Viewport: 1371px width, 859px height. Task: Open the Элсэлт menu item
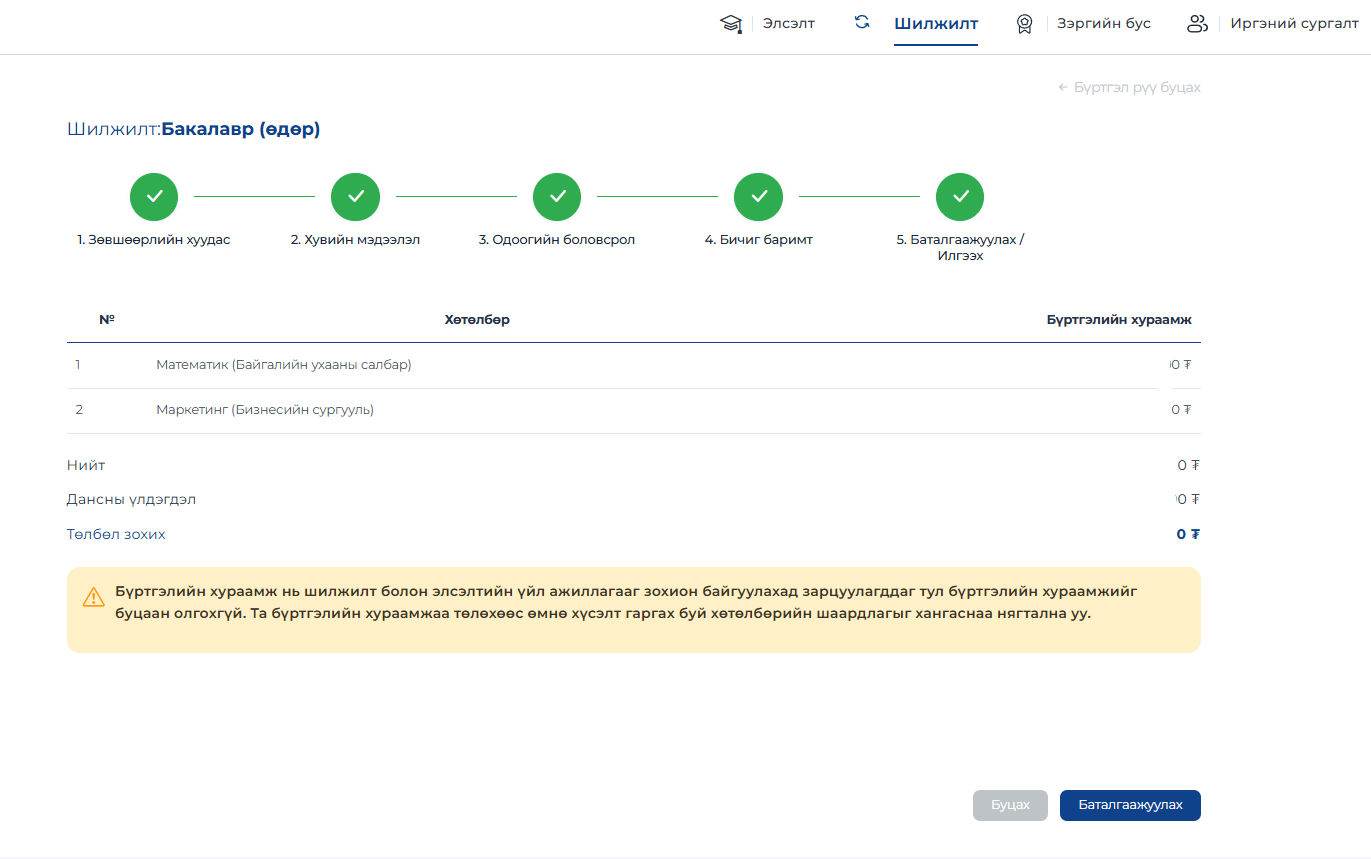pos(789,23)
